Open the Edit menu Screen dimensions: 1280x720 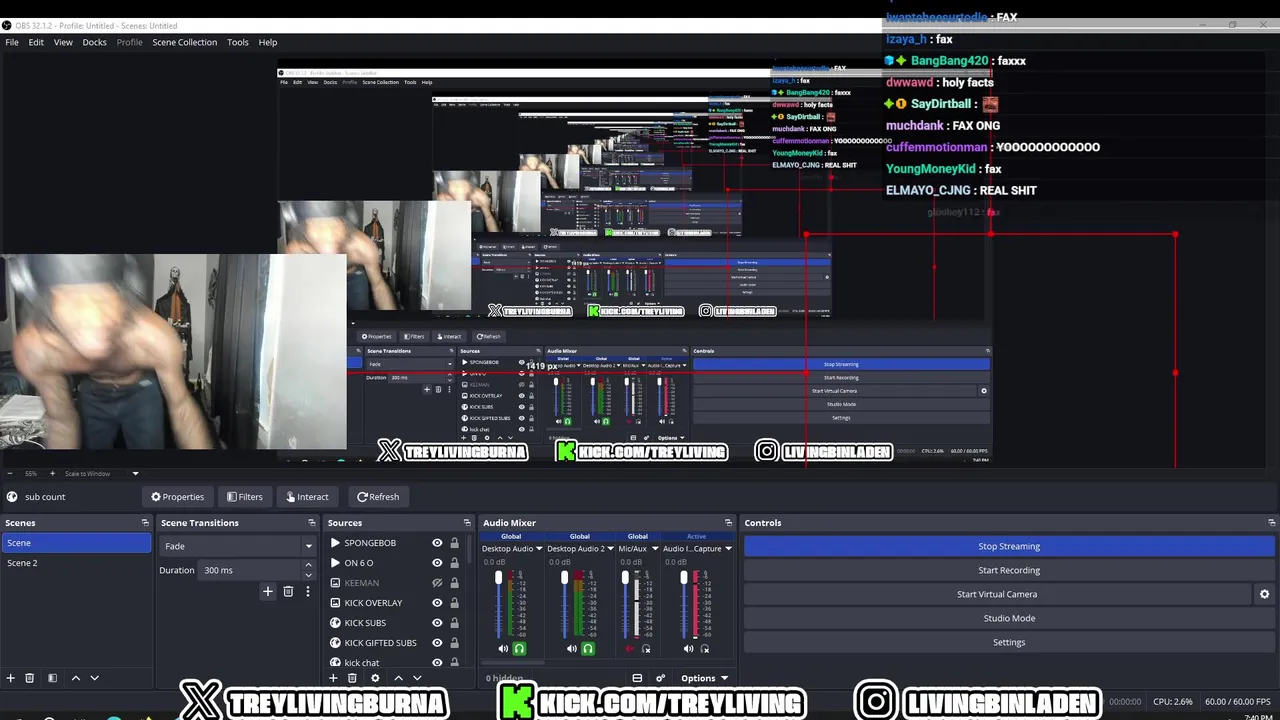[x=36, y=42]
